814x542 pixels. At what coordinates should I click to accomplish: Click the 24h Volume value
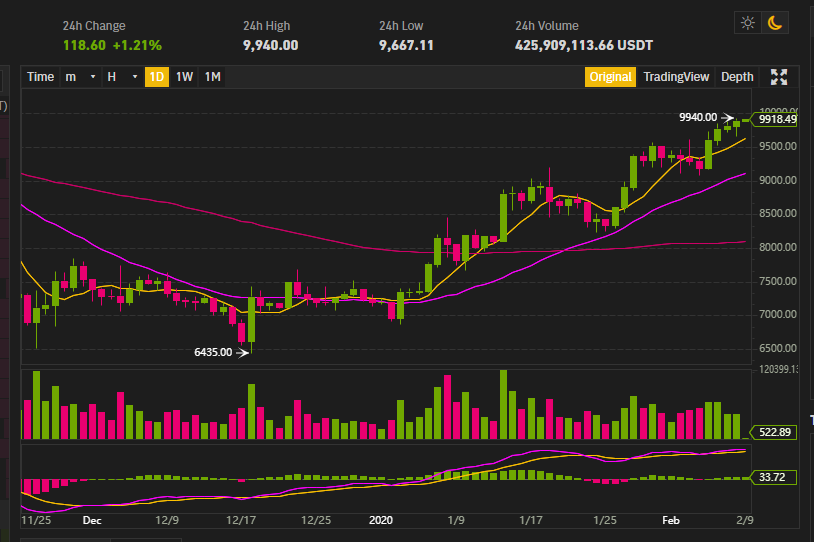(584, 45)
